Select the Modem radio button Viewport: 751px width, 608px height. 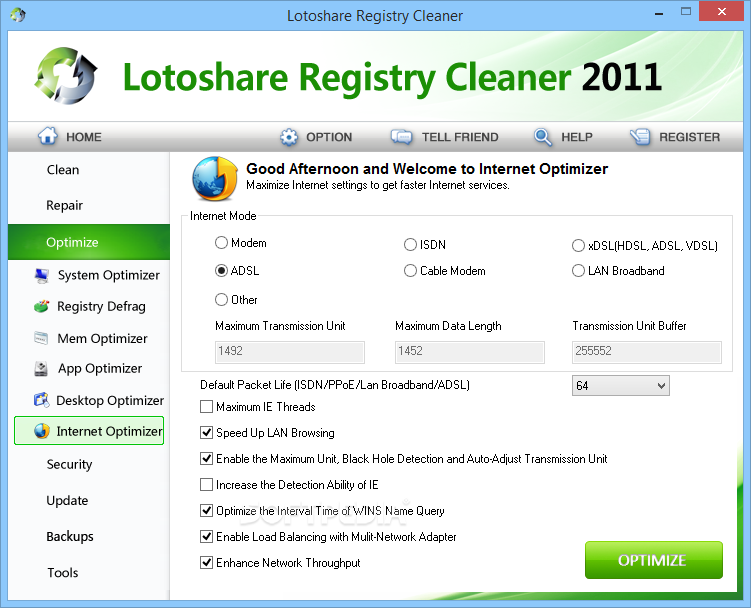tap(221, 243)
